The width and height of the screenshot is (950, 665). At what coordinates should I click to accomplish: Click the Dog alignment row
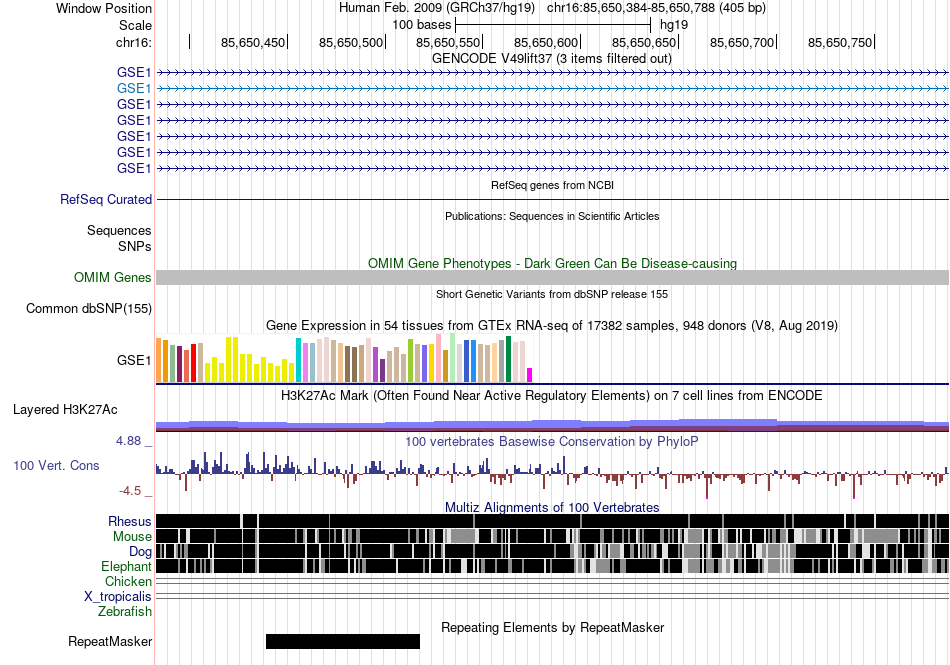[x=553, y=551]
